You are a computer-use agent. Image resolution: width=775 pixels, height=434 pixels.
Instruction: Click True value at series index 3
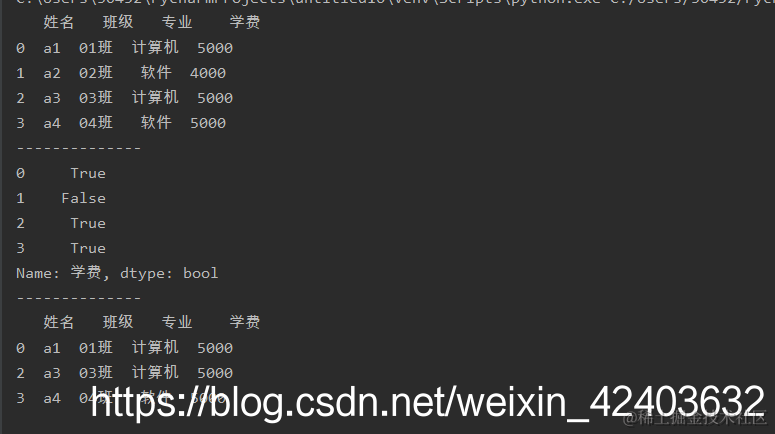[x=88, y=248]
